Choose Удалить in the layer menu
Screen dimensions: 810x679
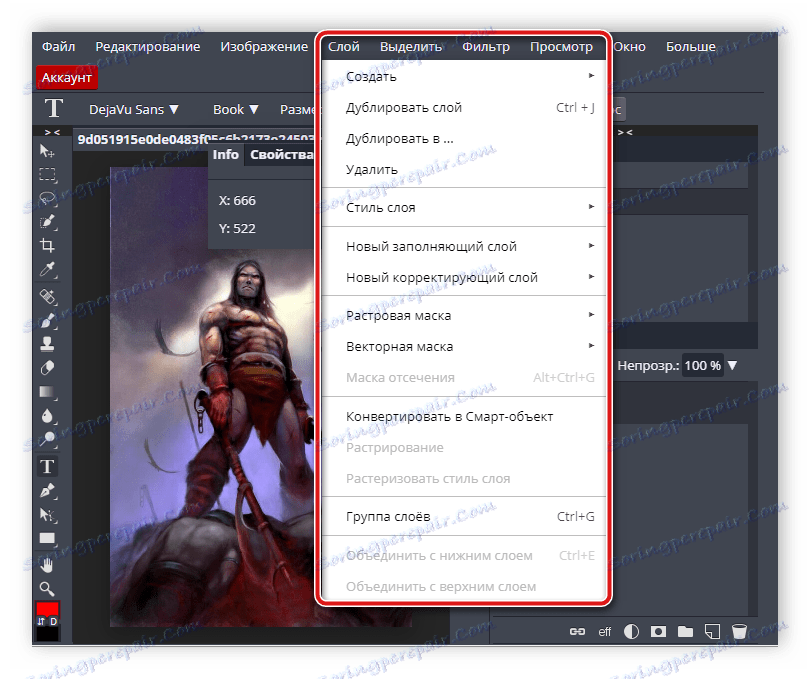point(463,169)
